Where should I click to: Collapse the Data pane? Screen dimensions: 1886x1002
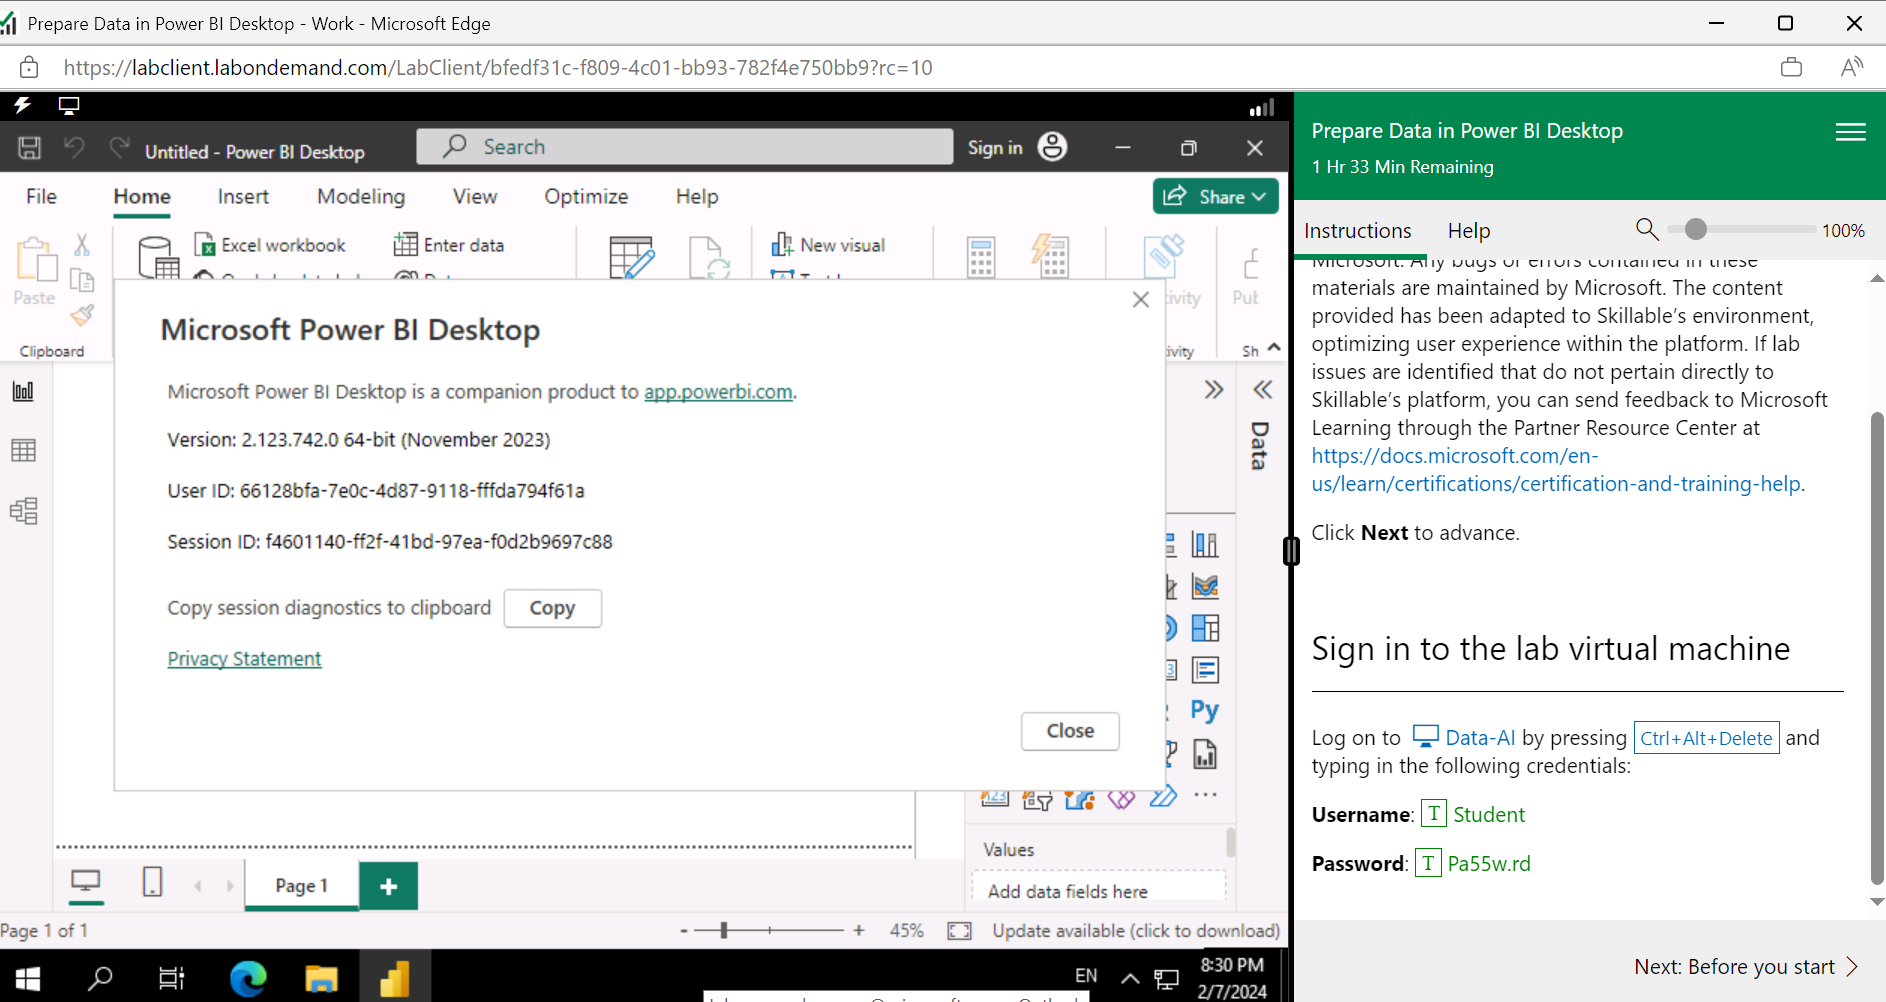pos(1263,389)
